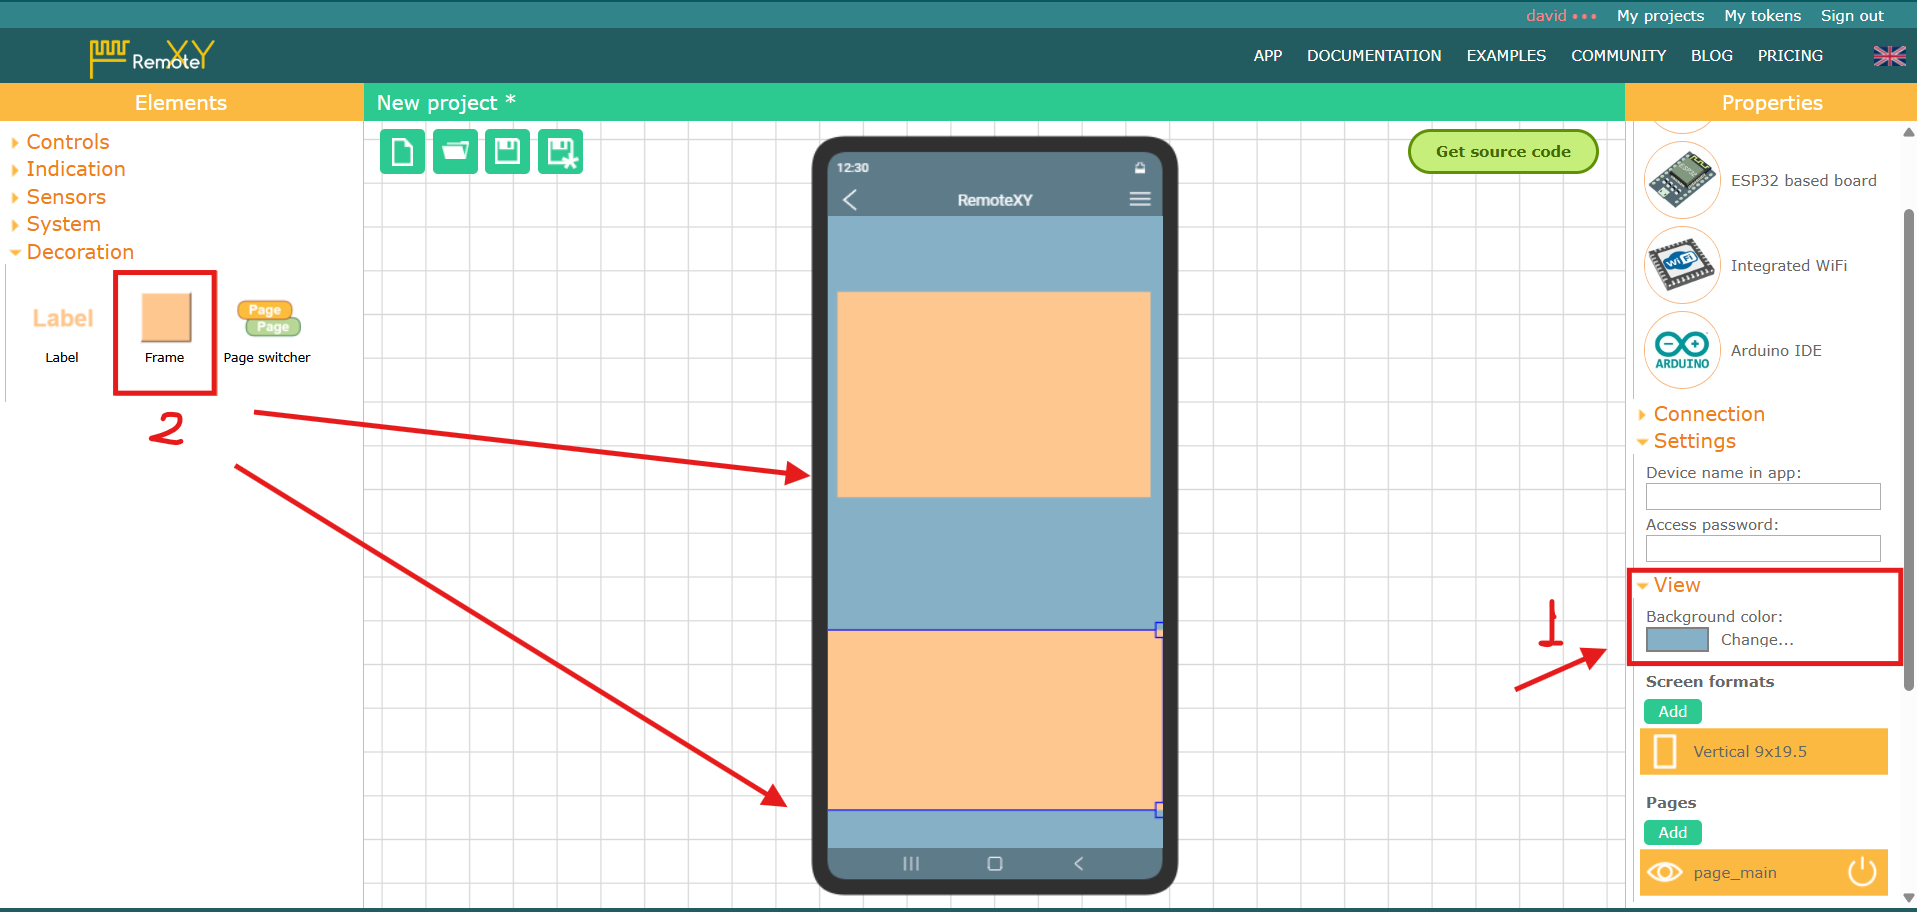This screenshot has width=1917, height=912.
Task: Click the New project title
Action: pyautogui.click(x=446, y=103)
